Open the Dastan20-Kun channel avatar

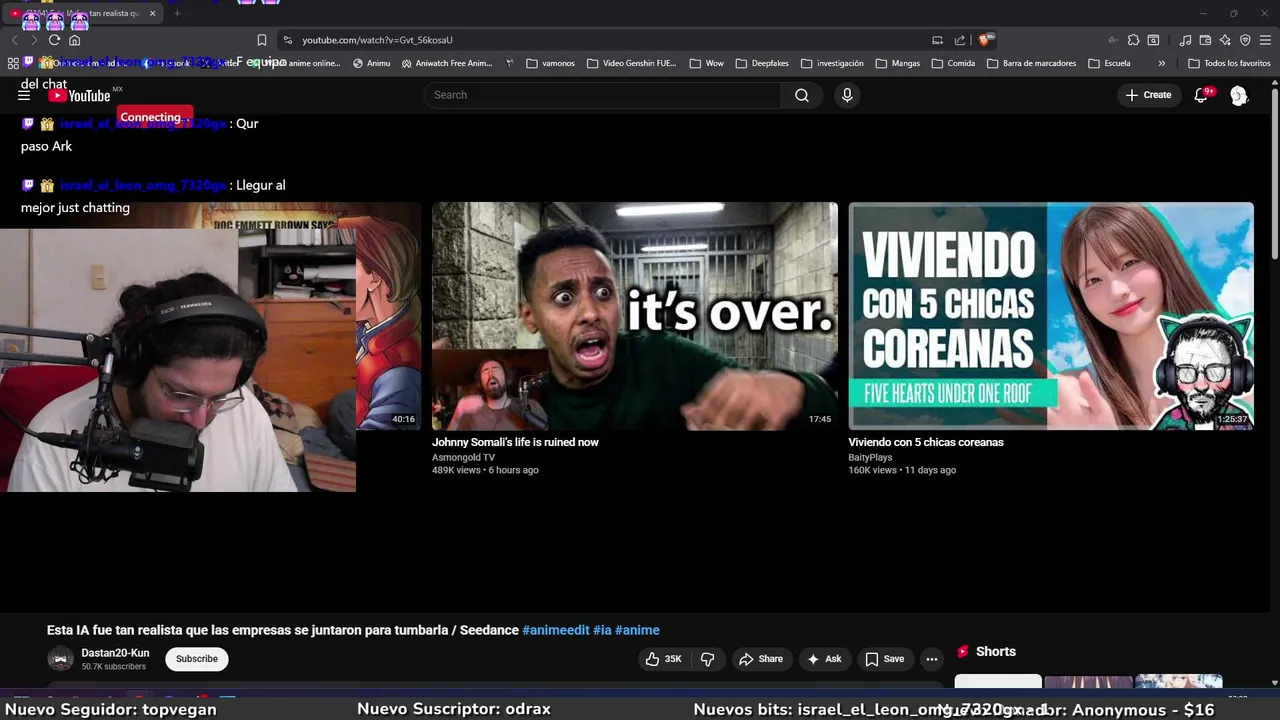(61, 658)
